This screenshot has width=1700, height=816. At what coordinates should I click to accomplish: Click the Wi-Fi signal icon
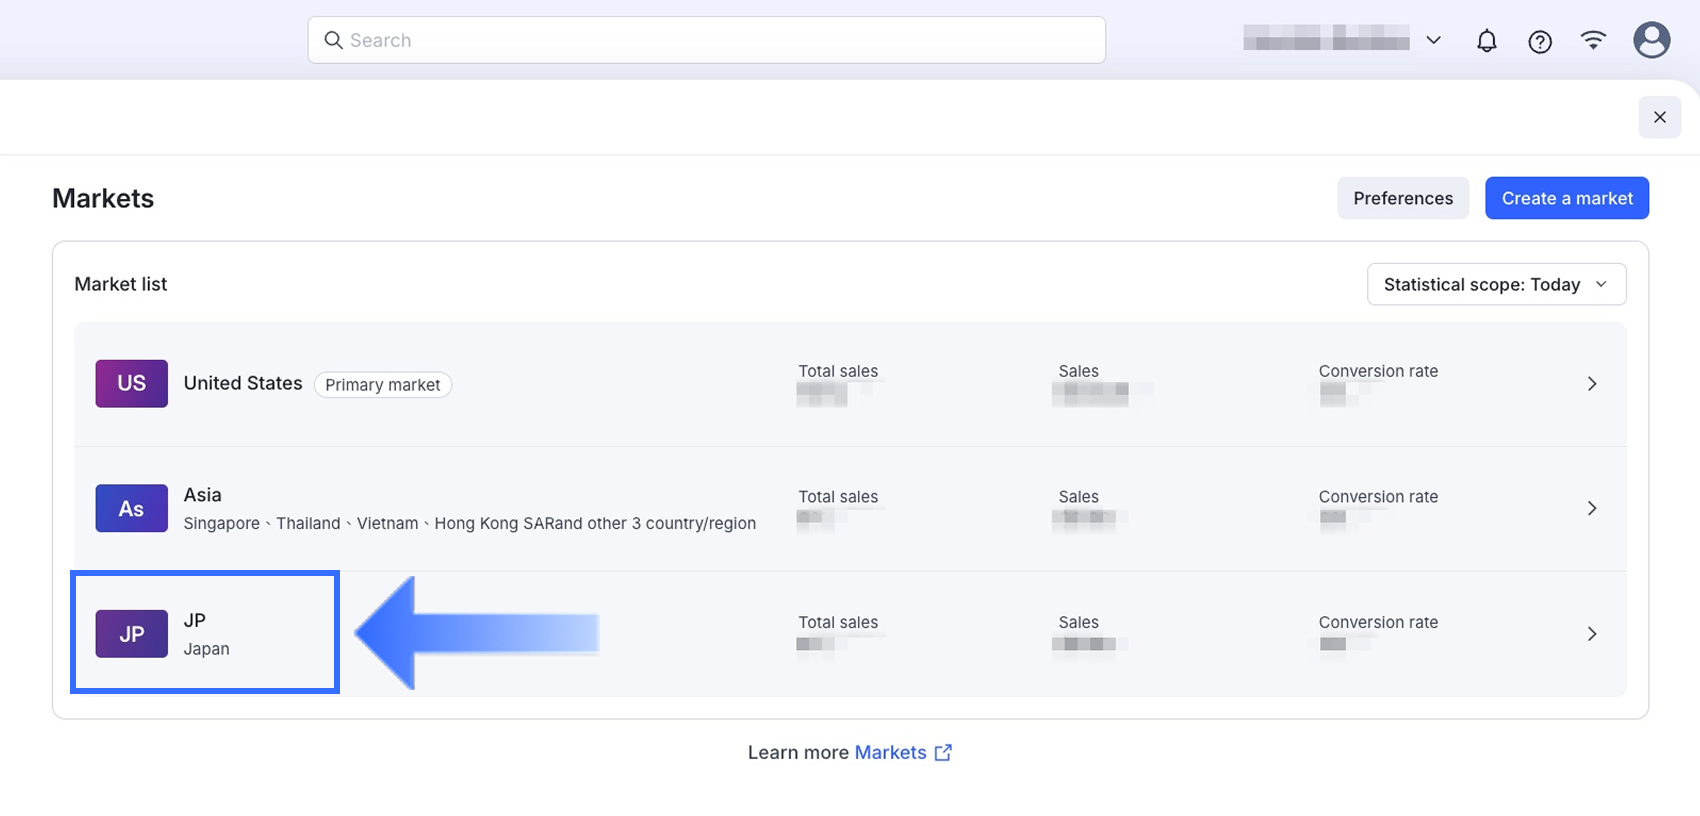(x=1593, y=40)
